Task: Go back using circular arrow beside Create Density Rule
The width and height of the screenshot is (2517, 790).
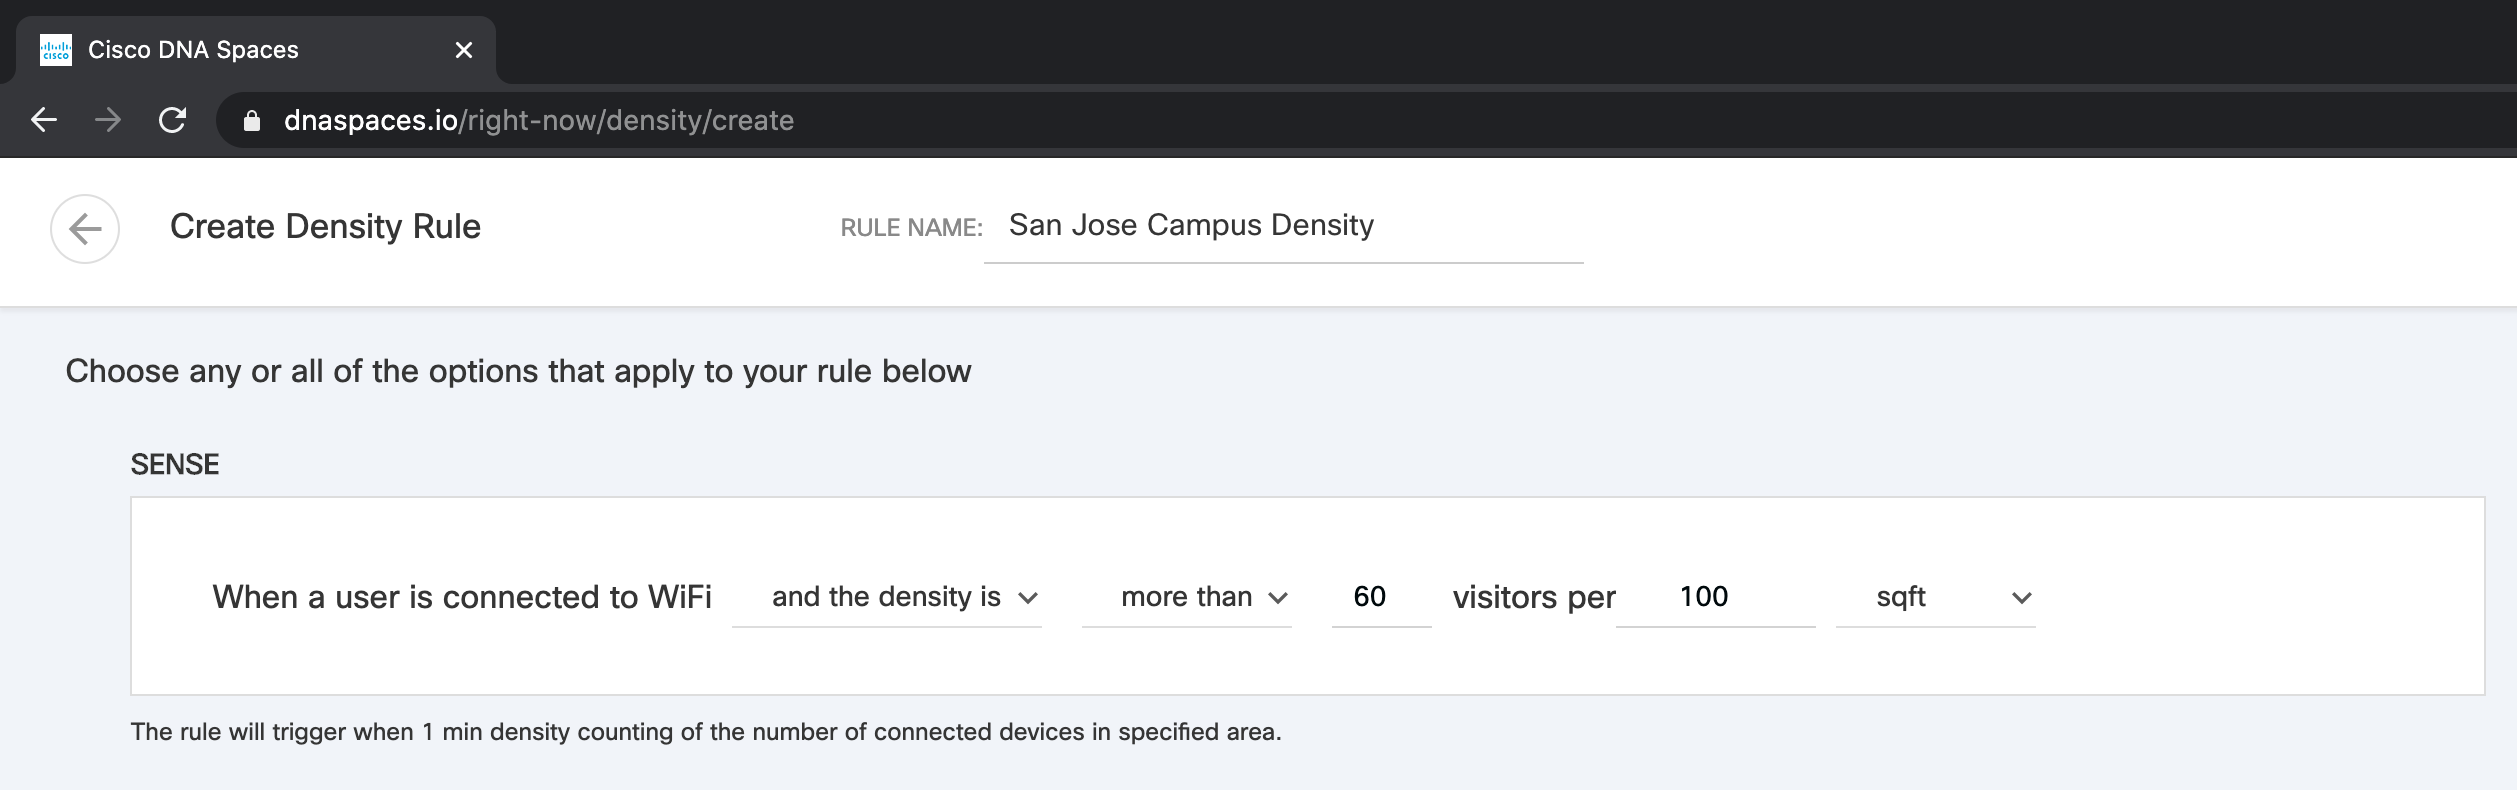Action: (x=85, y=229)
